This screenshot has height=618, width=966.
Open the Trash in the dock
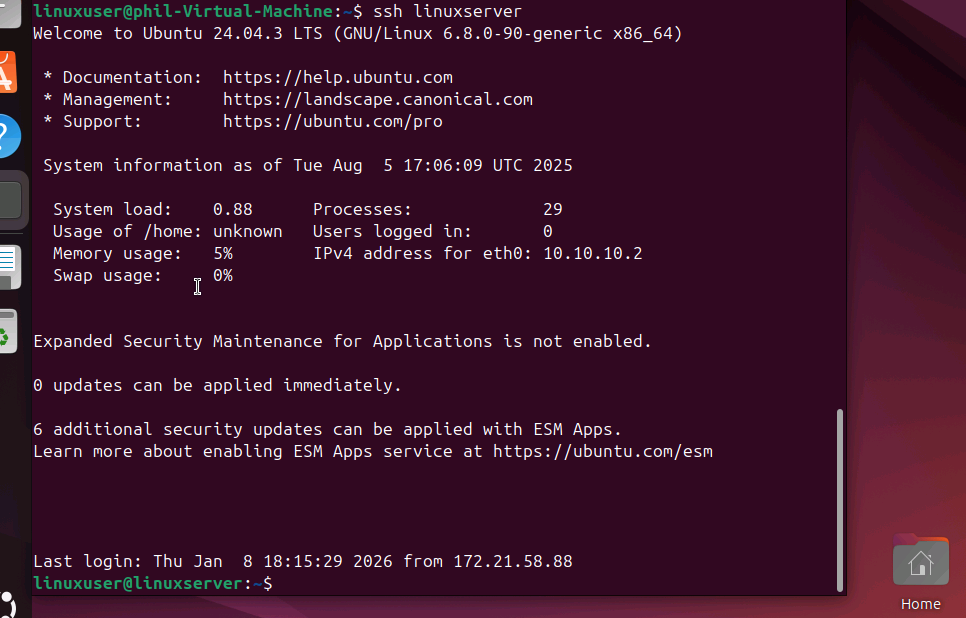pyautogui.click(x=8, y=333)
